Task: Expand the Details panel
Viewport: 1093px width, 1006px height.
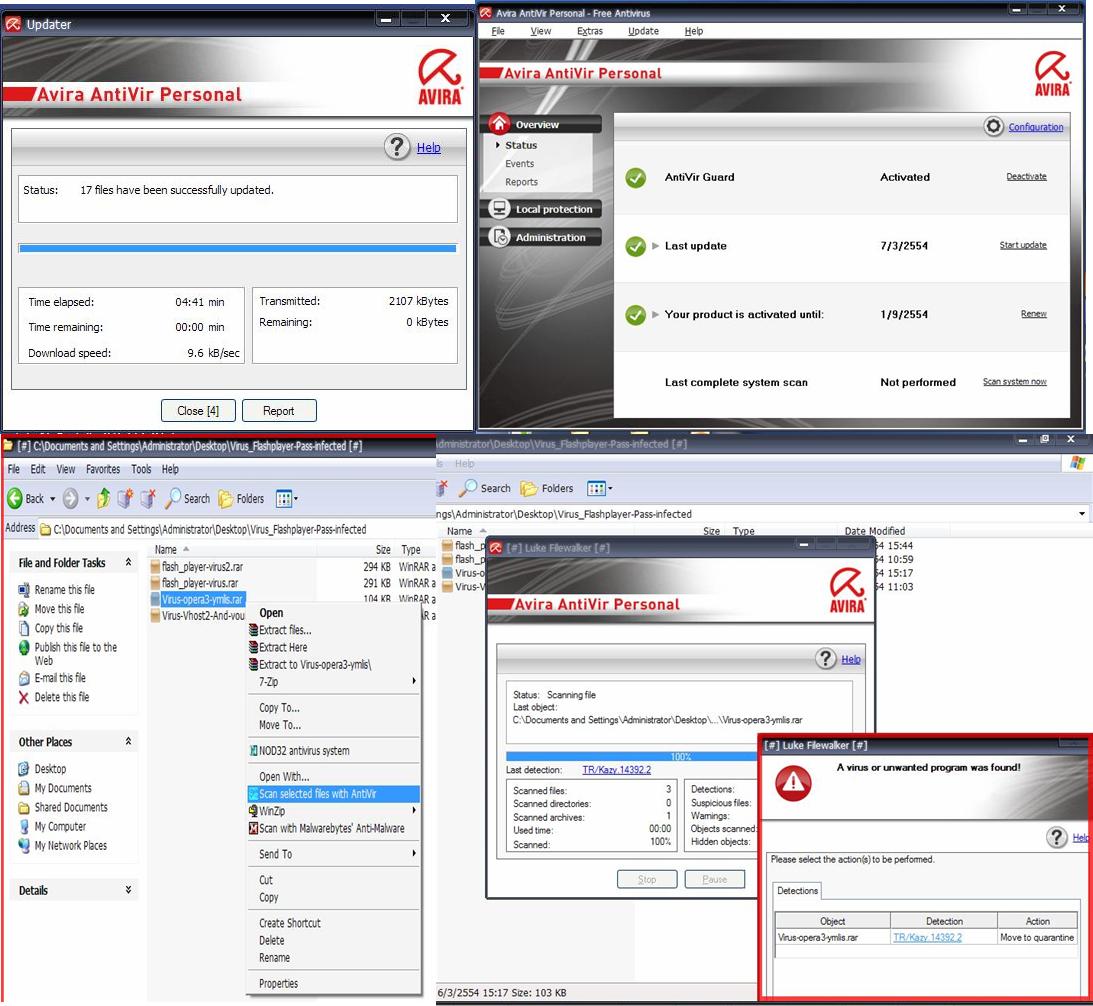Action: [x=128, y=890]
